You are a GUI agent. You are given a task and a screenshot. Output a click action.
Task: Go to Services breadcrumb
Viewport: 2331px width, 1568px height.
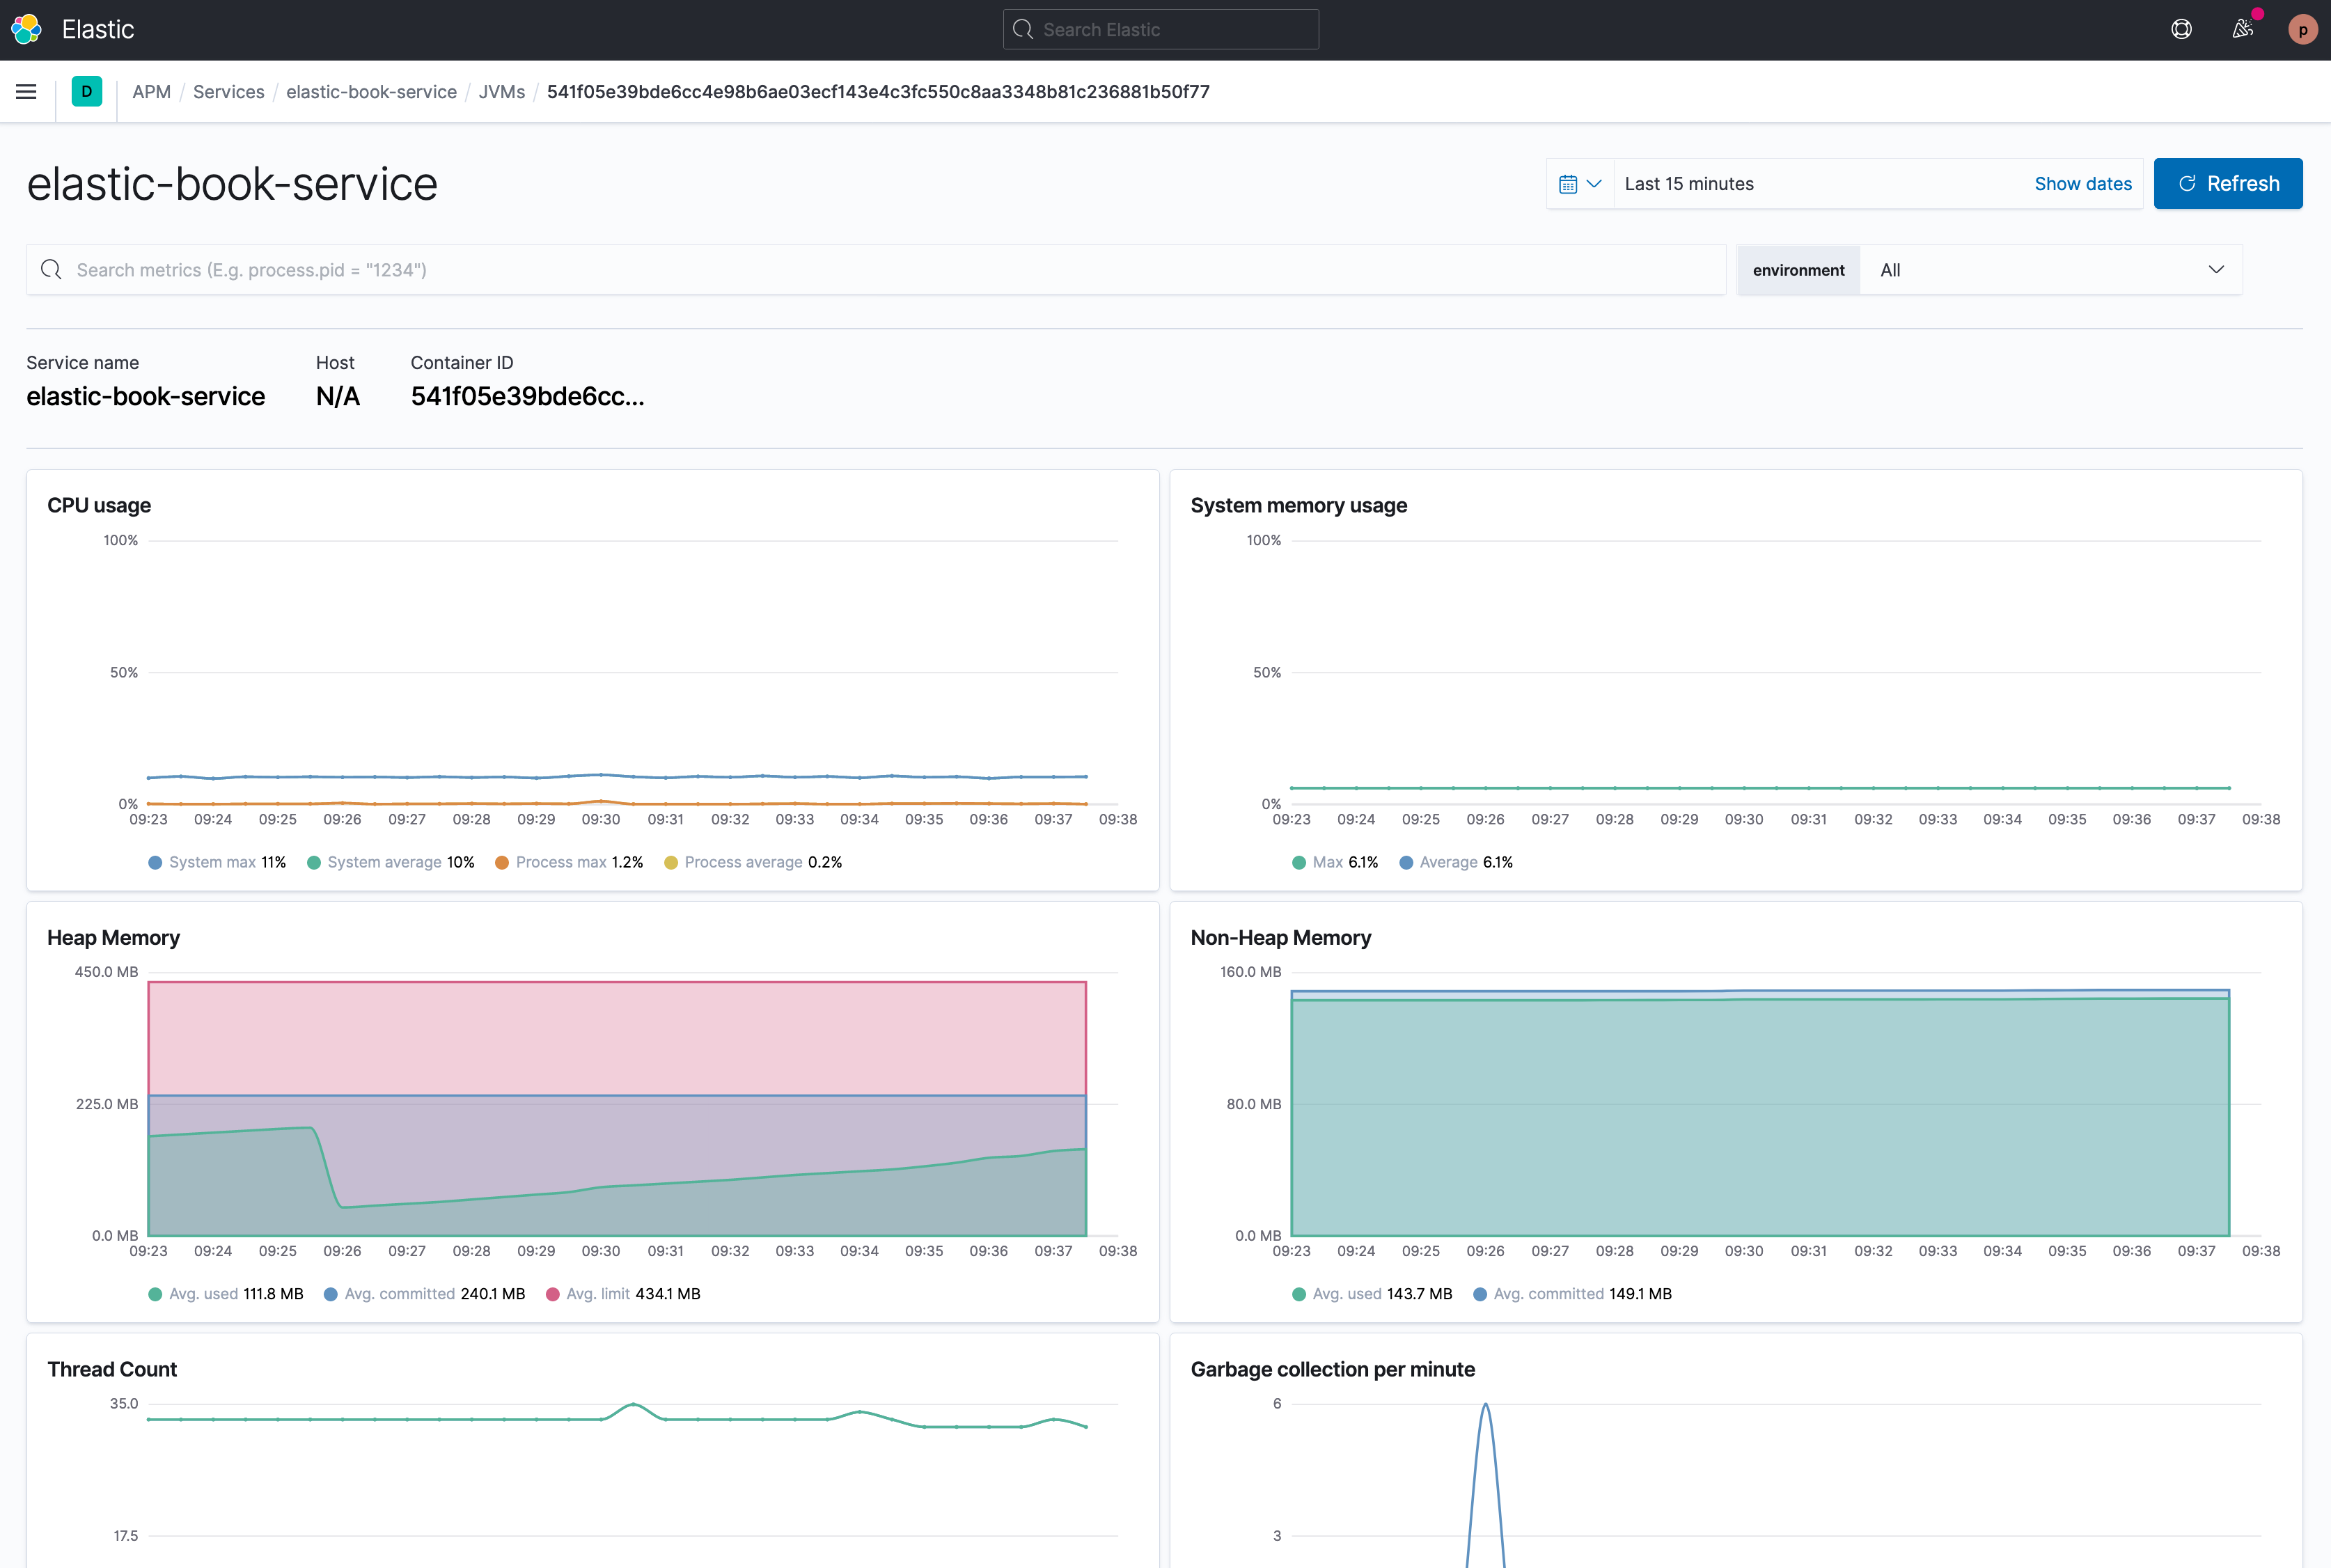228,92
